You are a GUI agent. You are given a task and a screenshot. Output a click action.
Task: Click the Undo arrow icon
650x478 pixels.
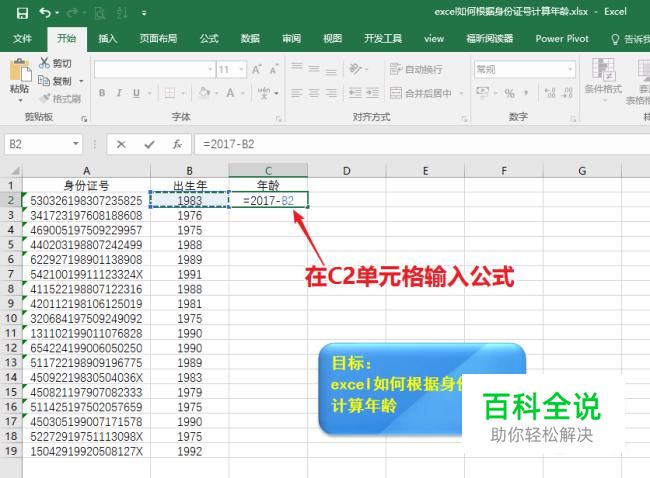[x=45, y=13]
